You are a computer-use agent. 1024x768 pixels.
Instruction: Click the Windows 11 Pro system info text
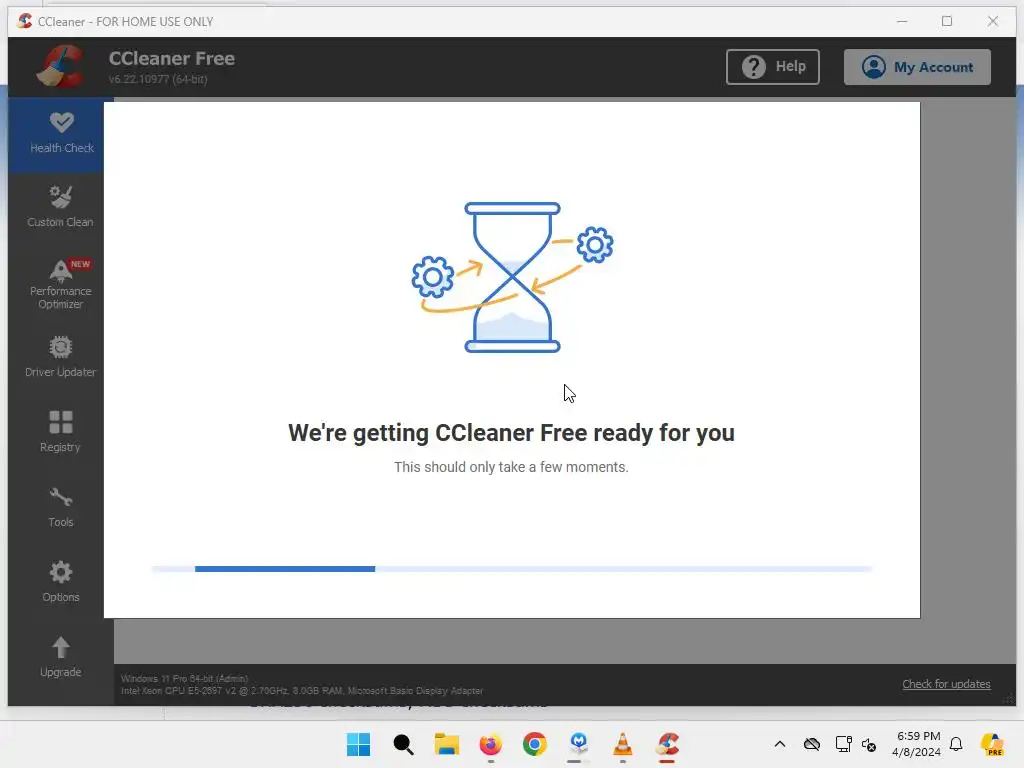point(184,679)
